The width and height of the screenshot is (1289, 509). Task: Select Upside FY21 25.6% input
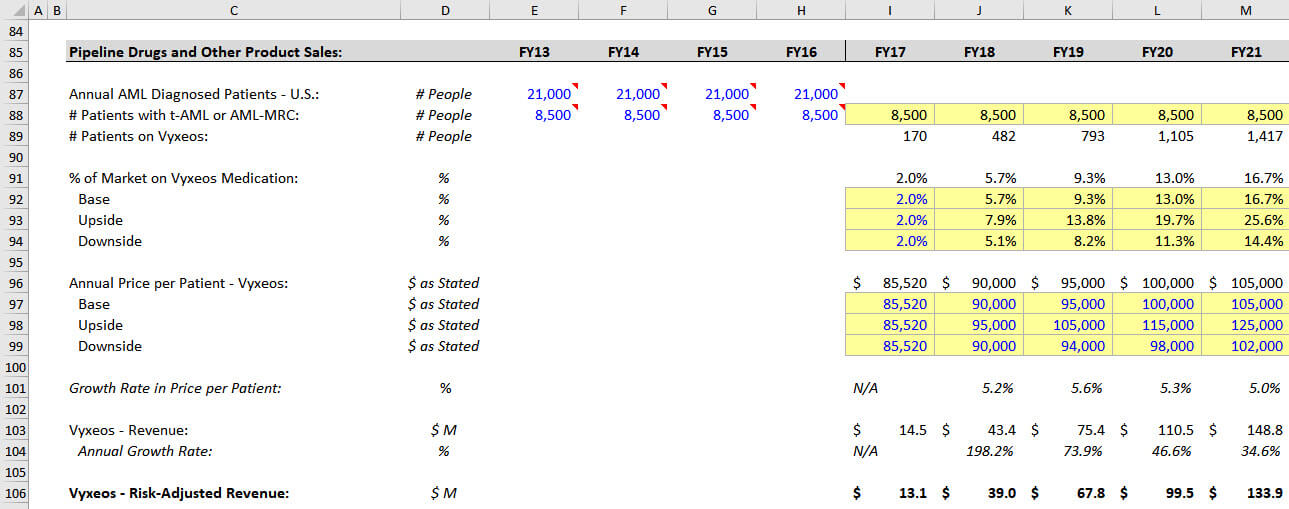[1243, 220]
